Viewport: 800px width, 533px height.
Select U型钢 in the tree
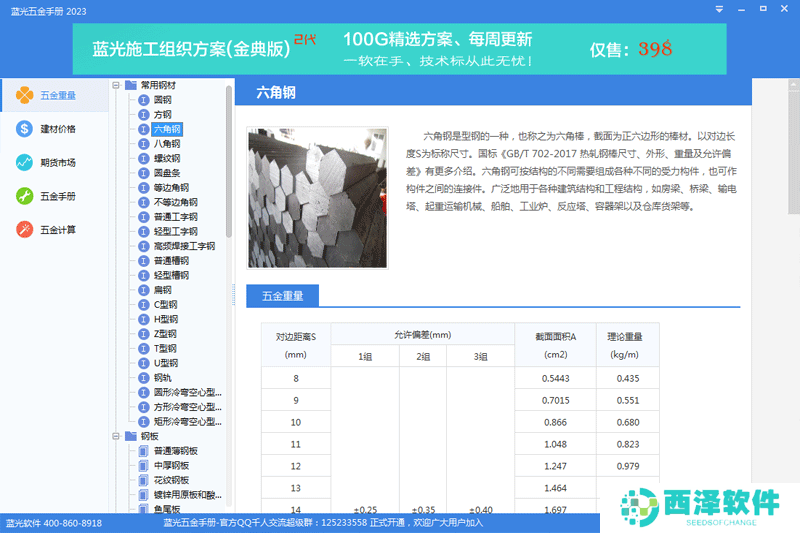[166, 363]
